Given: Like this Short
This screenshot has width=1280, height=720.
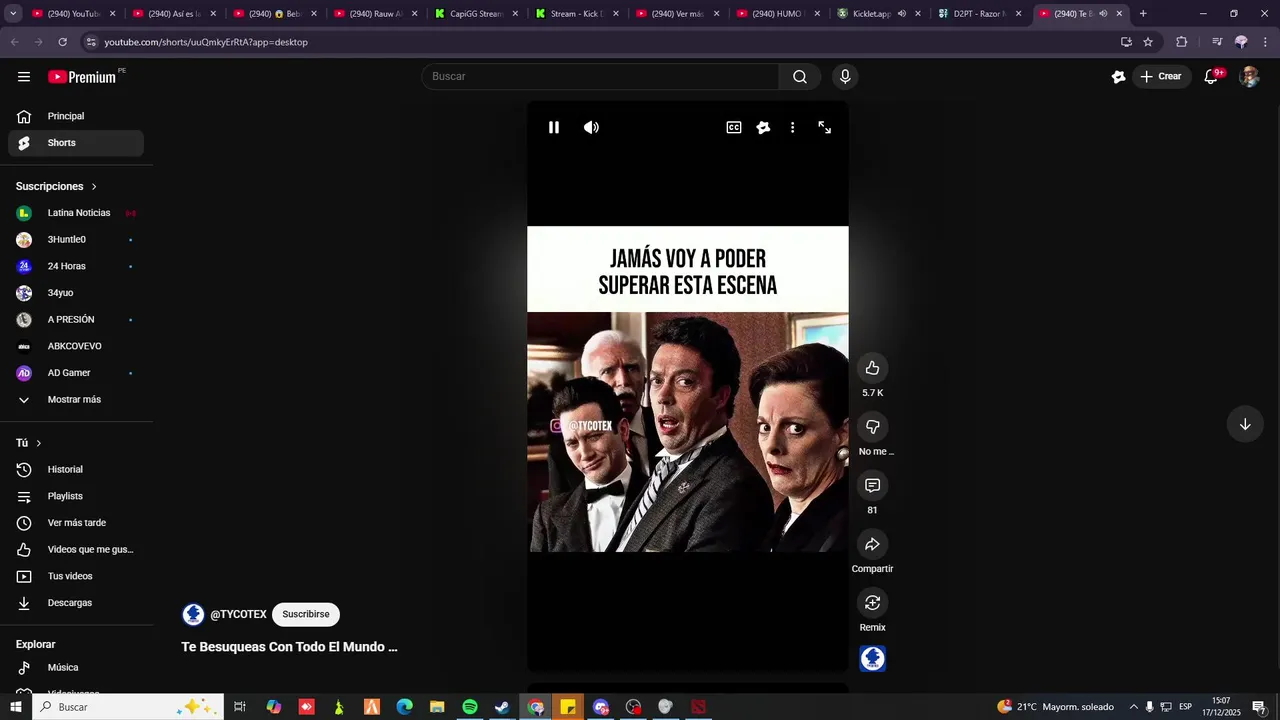Looking at the screenshot, I should click(x=872, y=368).
